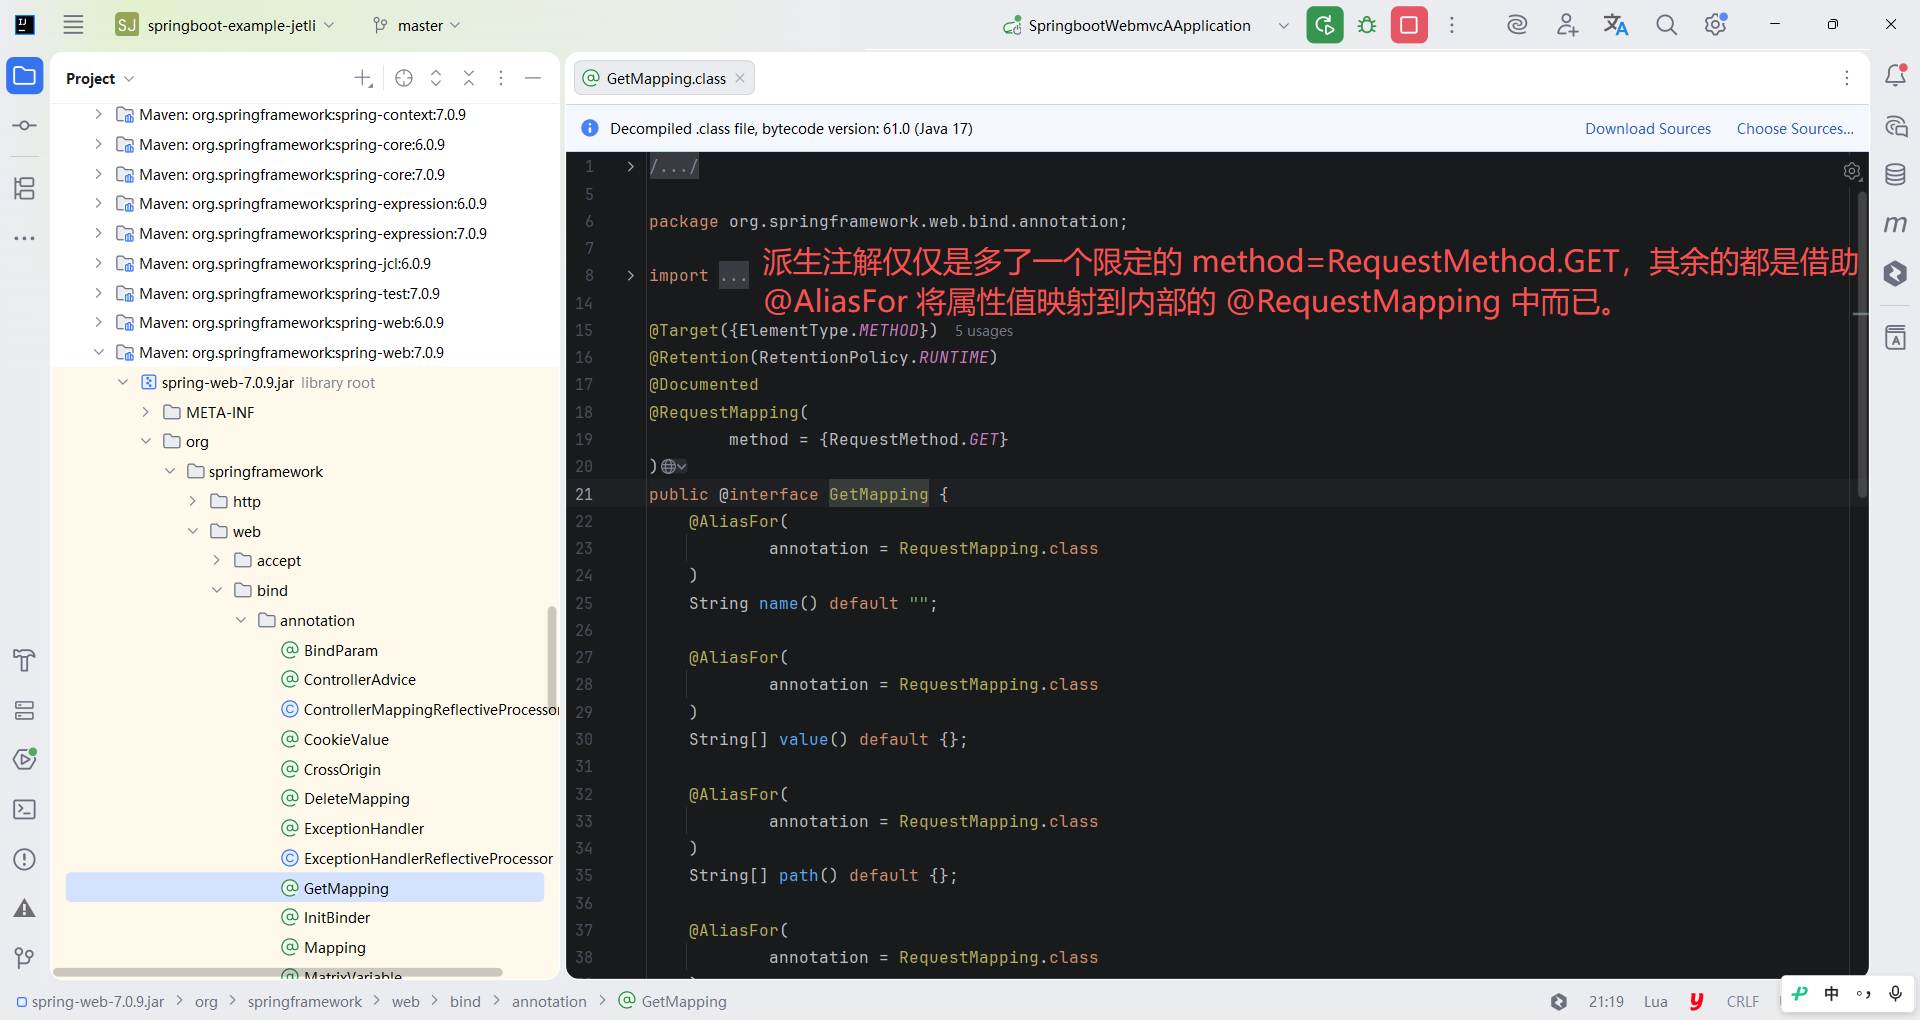Viewport: 1920px width, 1020px height.
Task: Collapse spring-web-7.0.9.jar library root
Action: click(x=123, y=382)
